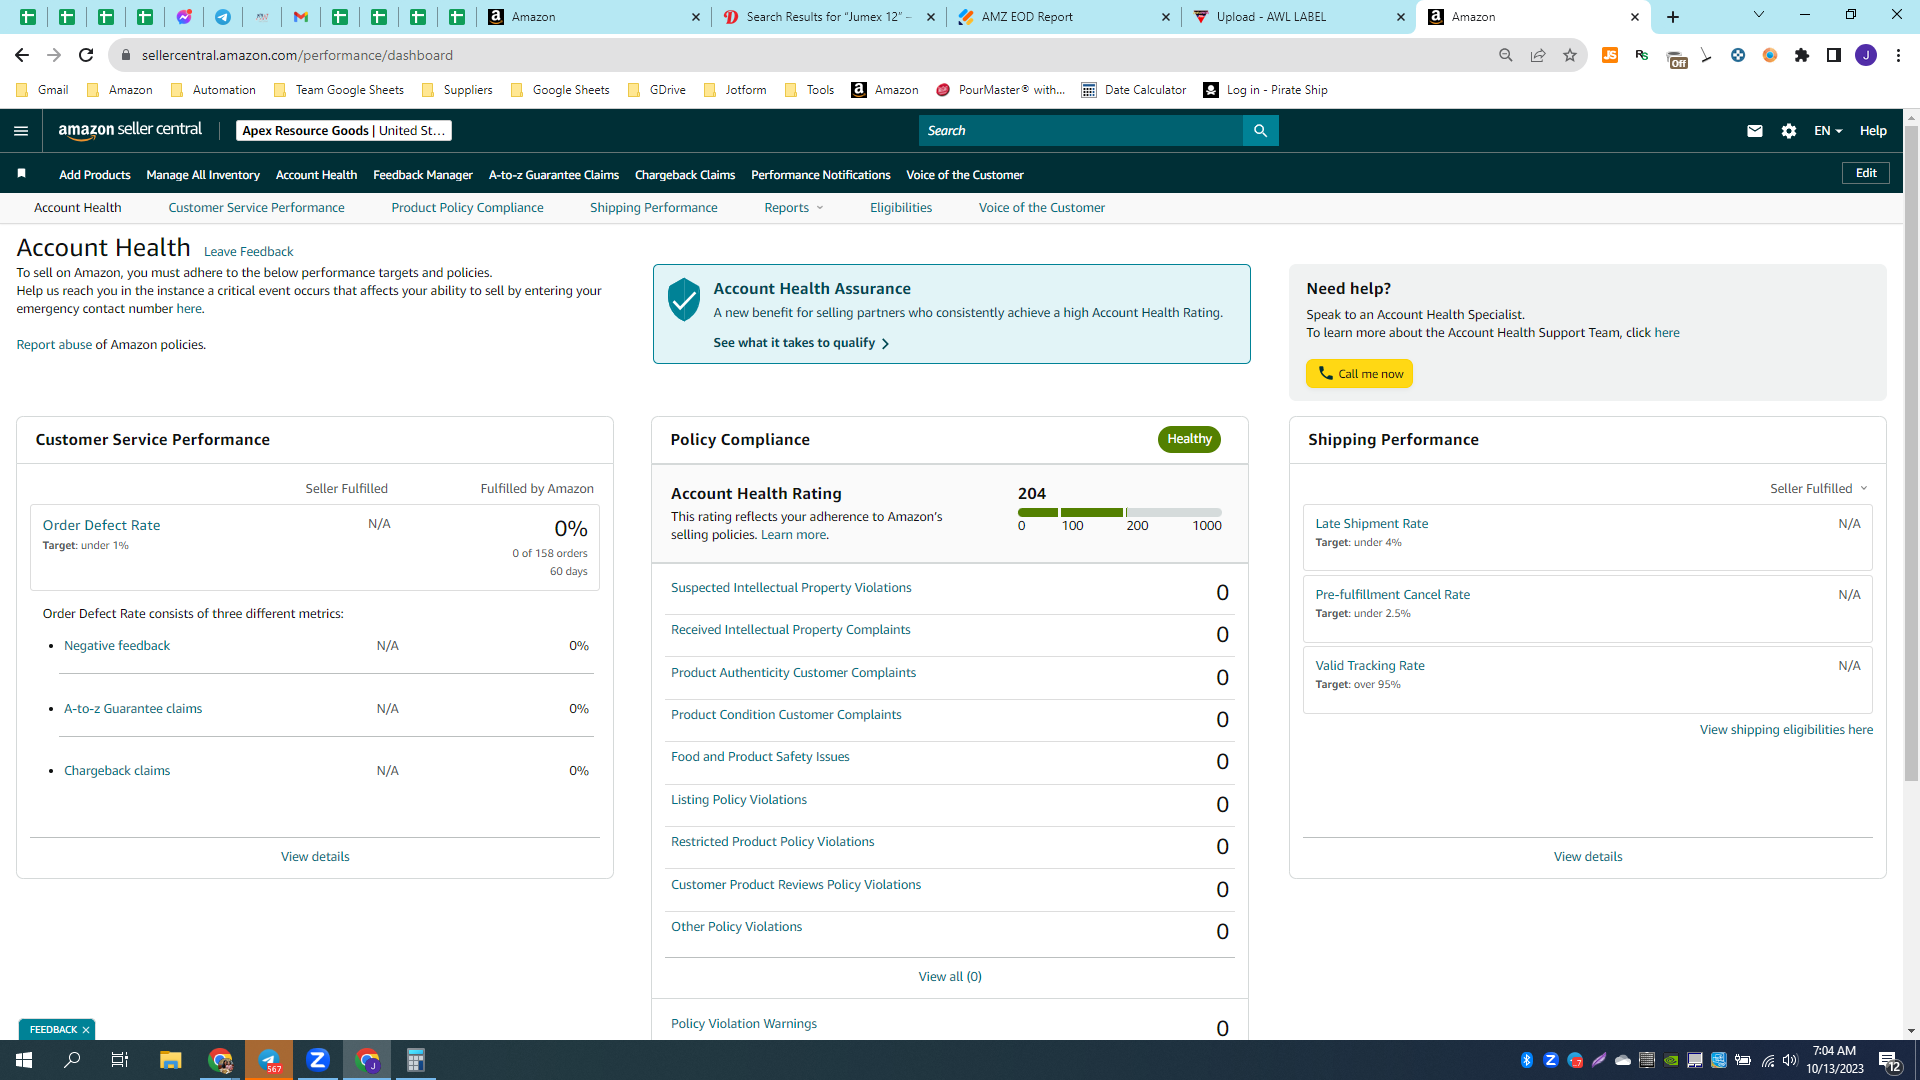Open the Chrome profile avatar J
This screenshot has height=1080, width=1920.
[x=1866, y=55]
